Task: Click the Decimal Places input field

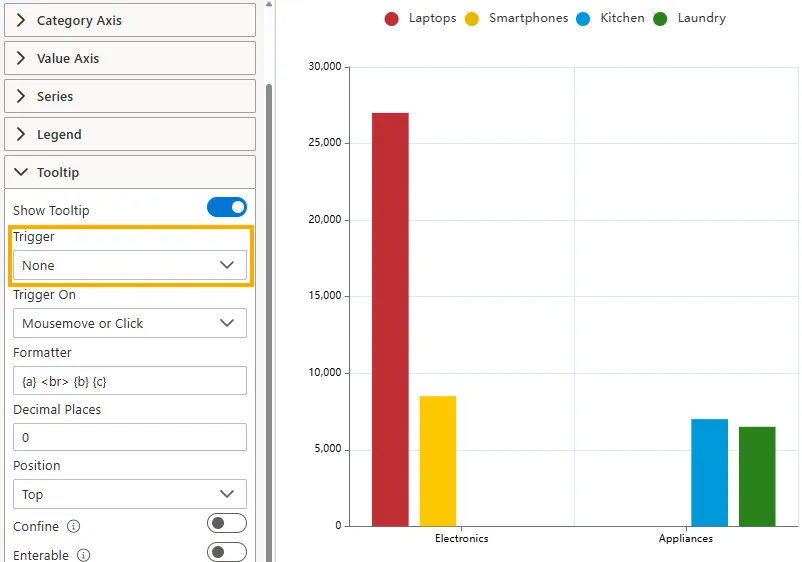Action: click(129, 437)
